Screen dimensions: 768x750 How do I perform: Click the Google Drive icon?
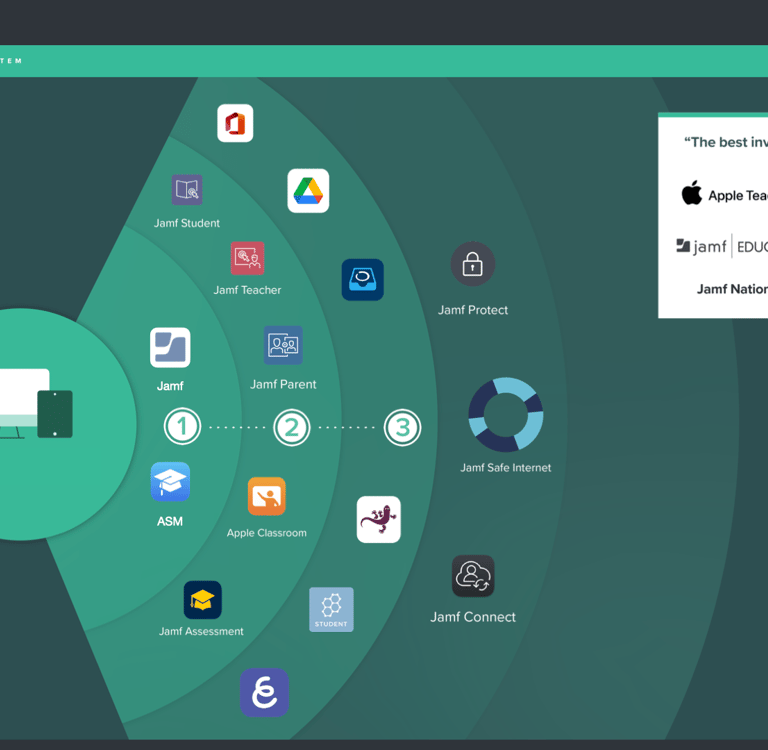tap(308, 191)
